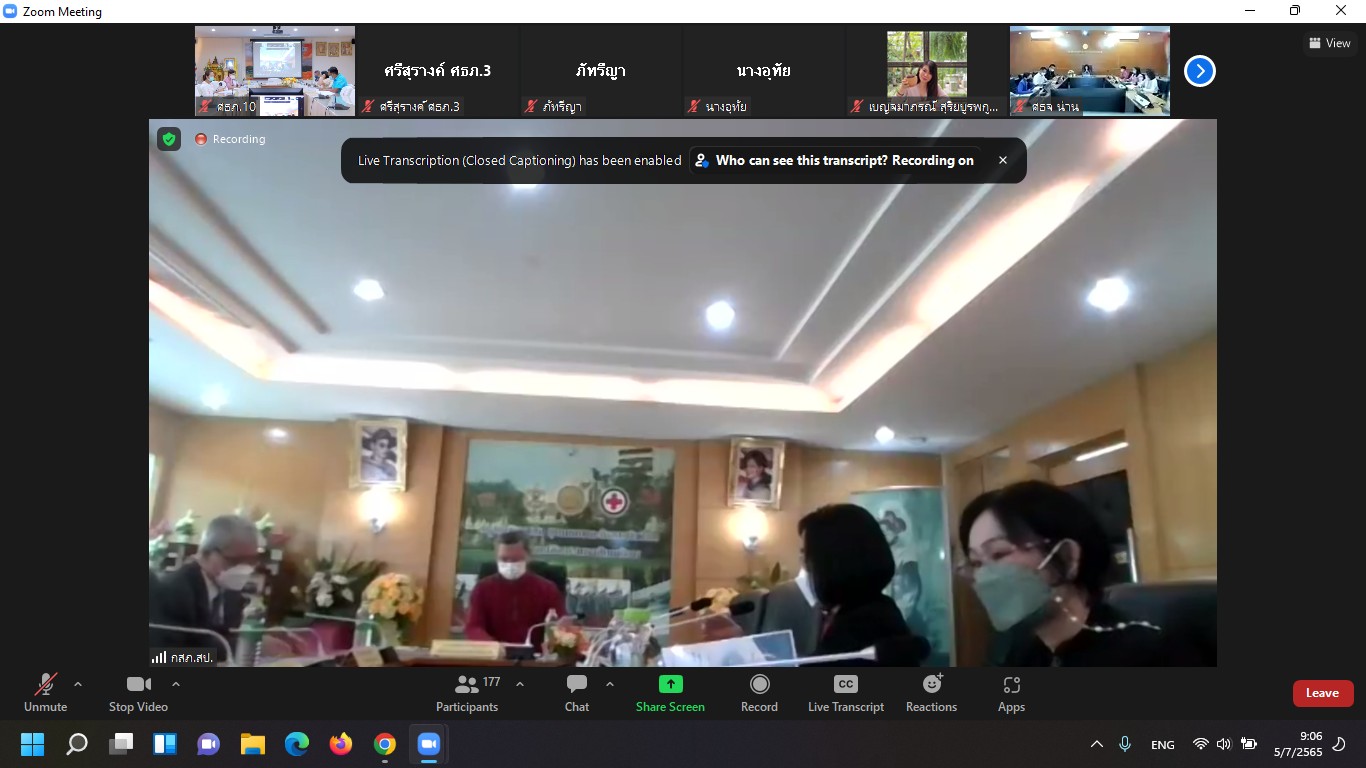Open the Participants panel
1366x768 pixels.
(x=466, y=693)
